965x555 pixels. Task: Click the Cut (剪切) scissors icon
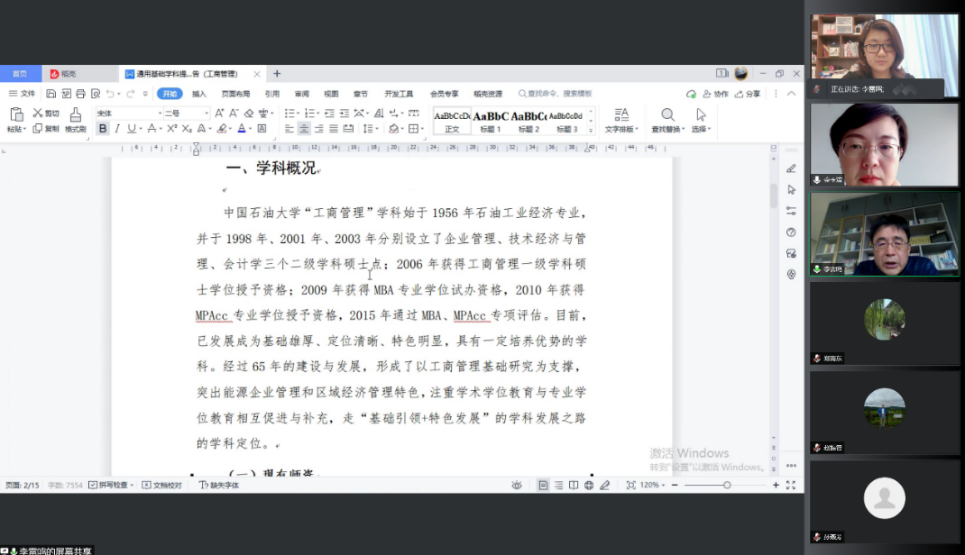(39, 113)
